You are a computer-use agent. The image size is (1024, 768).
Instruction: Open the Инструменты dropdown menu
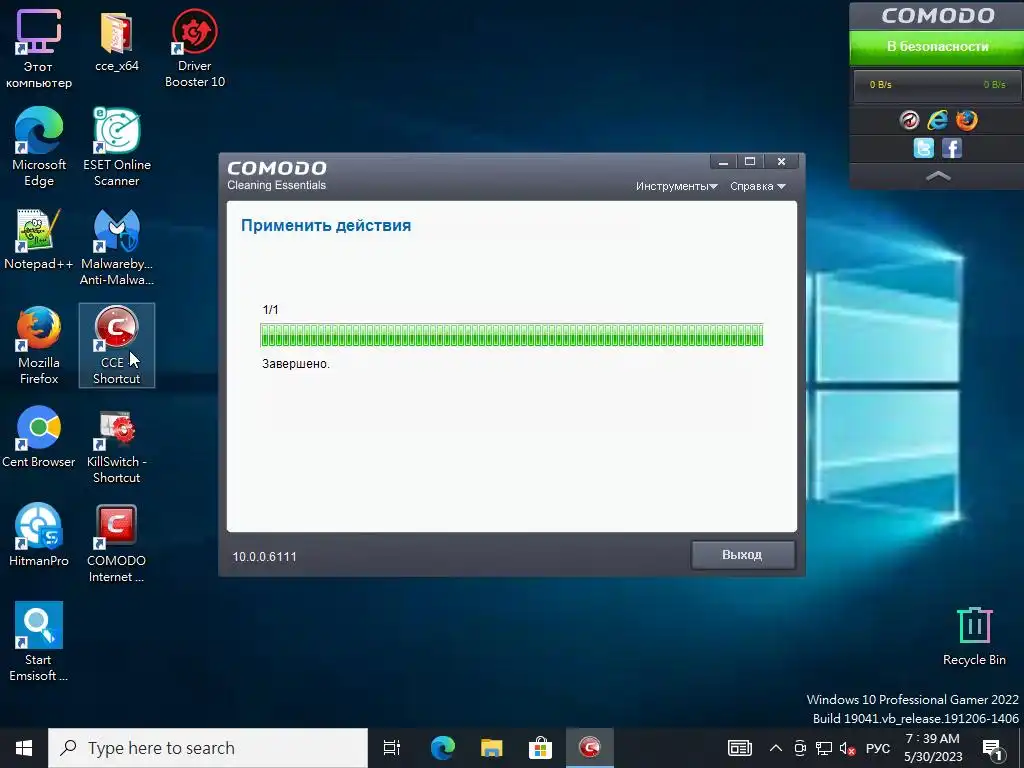(677, 186)
